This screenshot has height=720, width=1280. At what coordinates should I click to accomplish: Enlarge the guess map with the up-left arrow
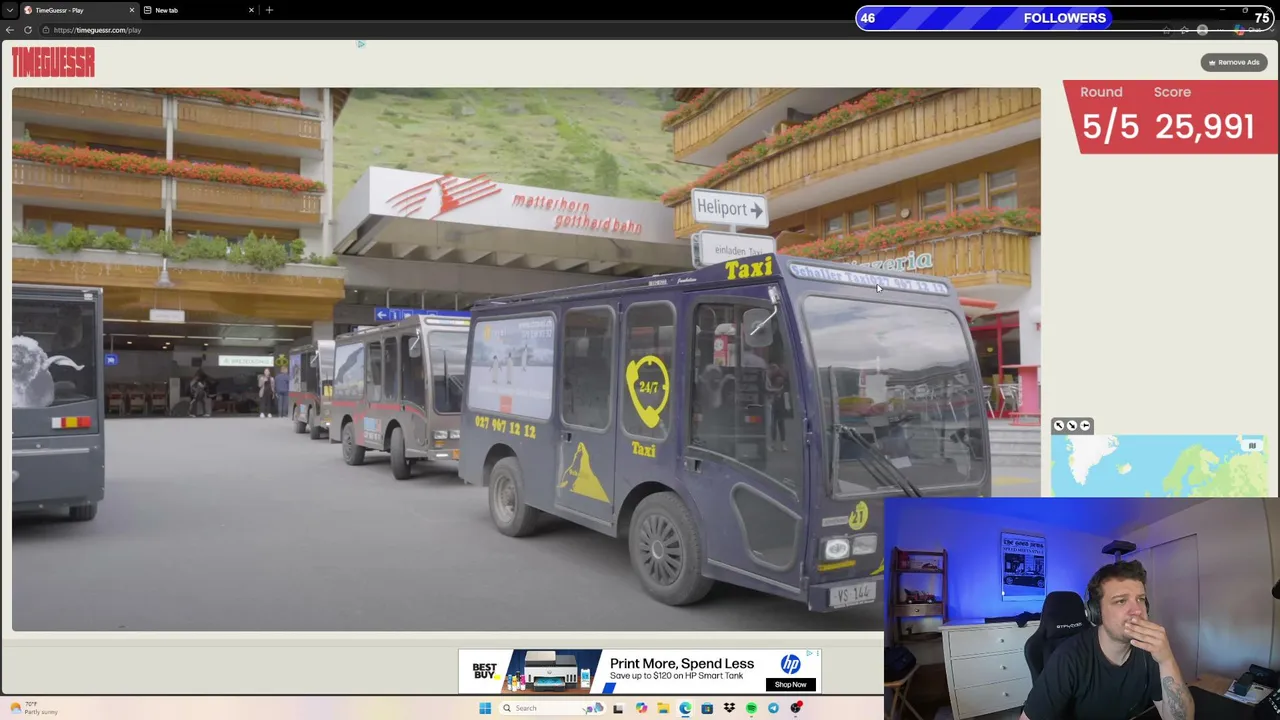1059,426
